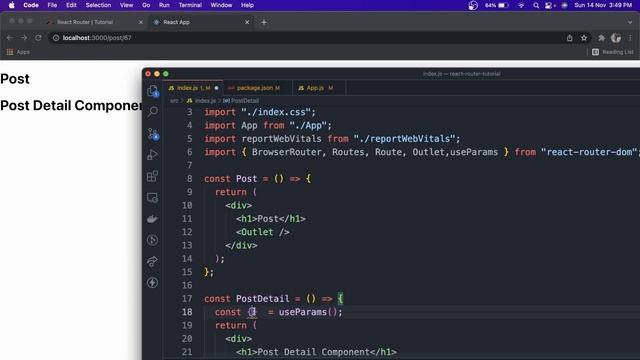Click the useParams call on line 18
The width and height of the screenshot is (640, 360).
310,312
